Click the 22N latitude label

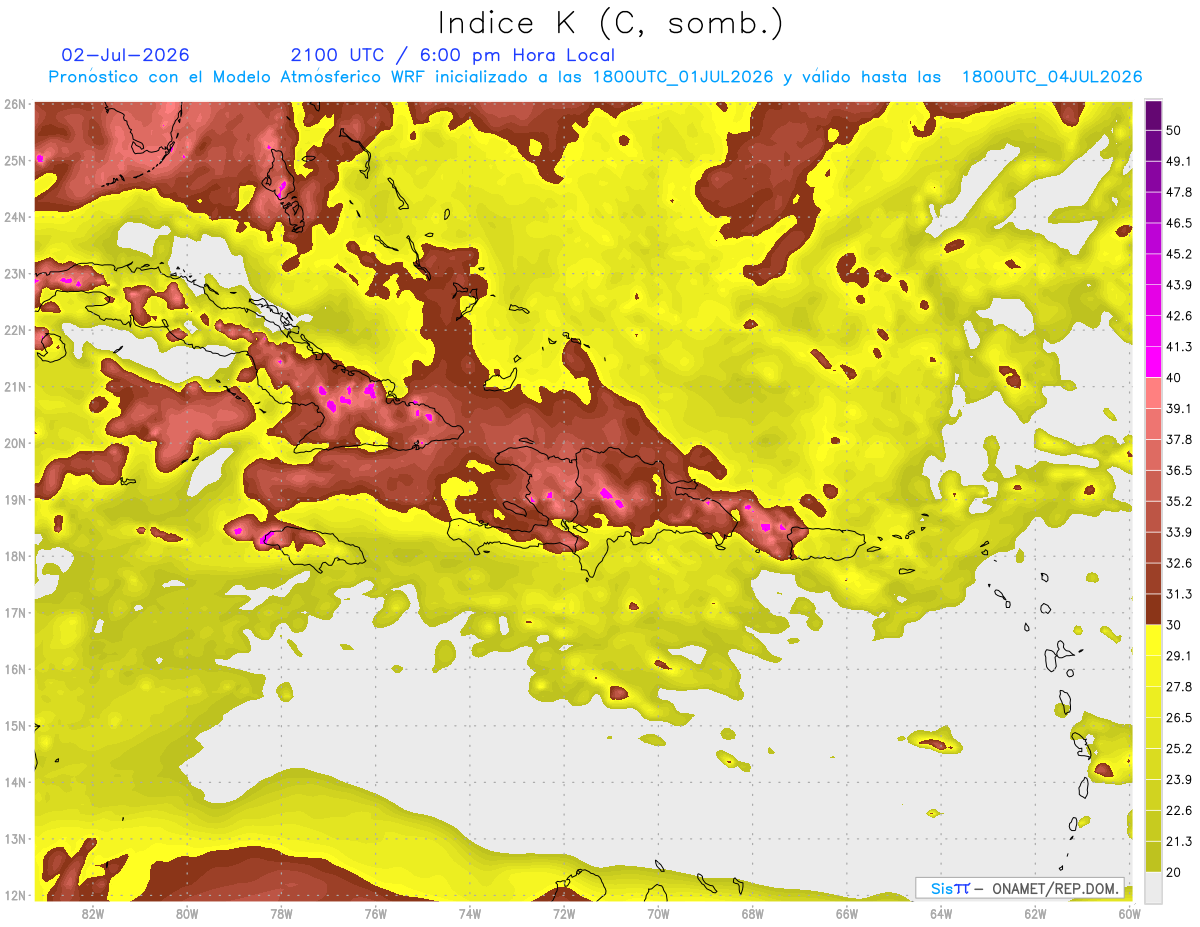point(14,330)
